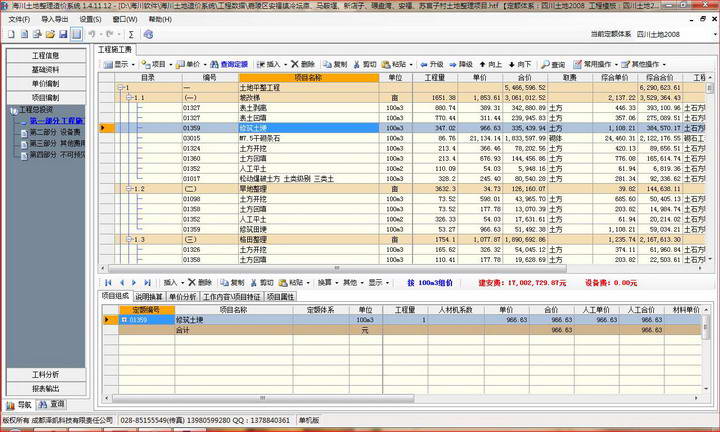This screenshot has height=432, width=720.
Task: Click the 剪切 scissors in upper toolbar
Action: click(365, 64)
